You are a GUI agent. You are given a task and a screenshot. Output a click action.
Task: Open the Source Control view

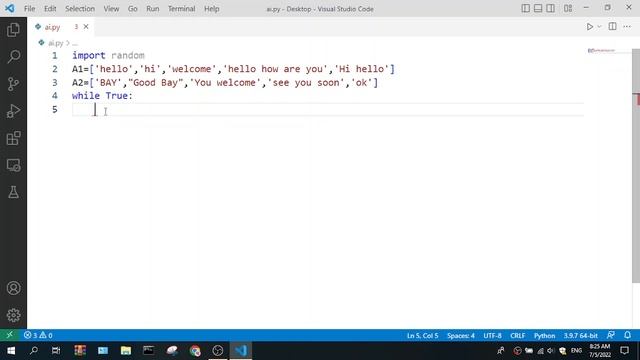[13, 84]
